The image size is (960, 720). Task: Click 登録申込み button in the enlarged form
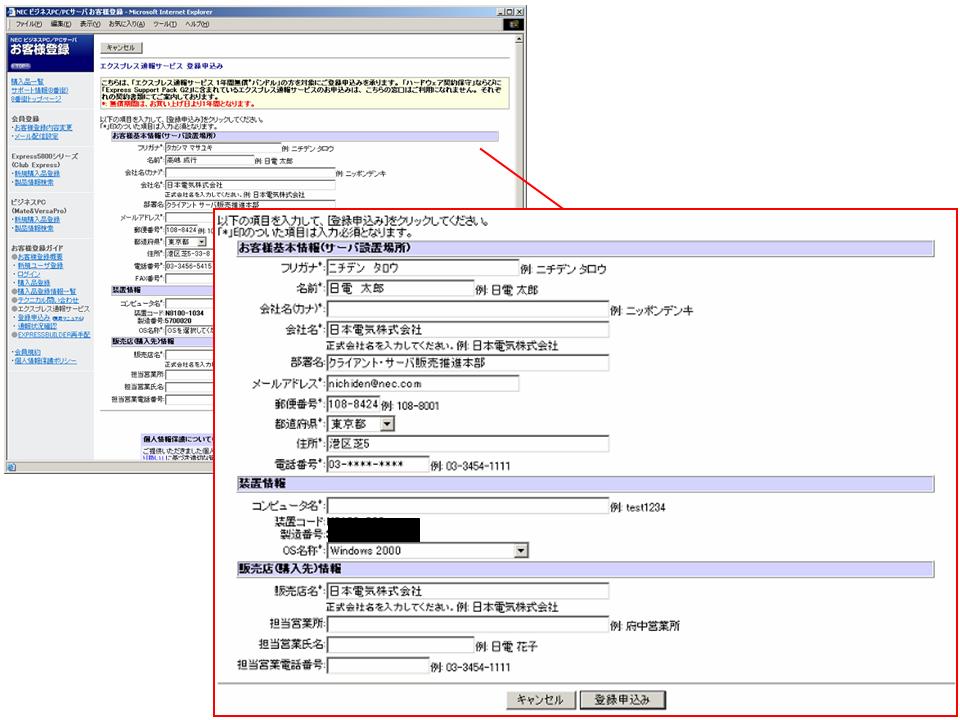622,699
